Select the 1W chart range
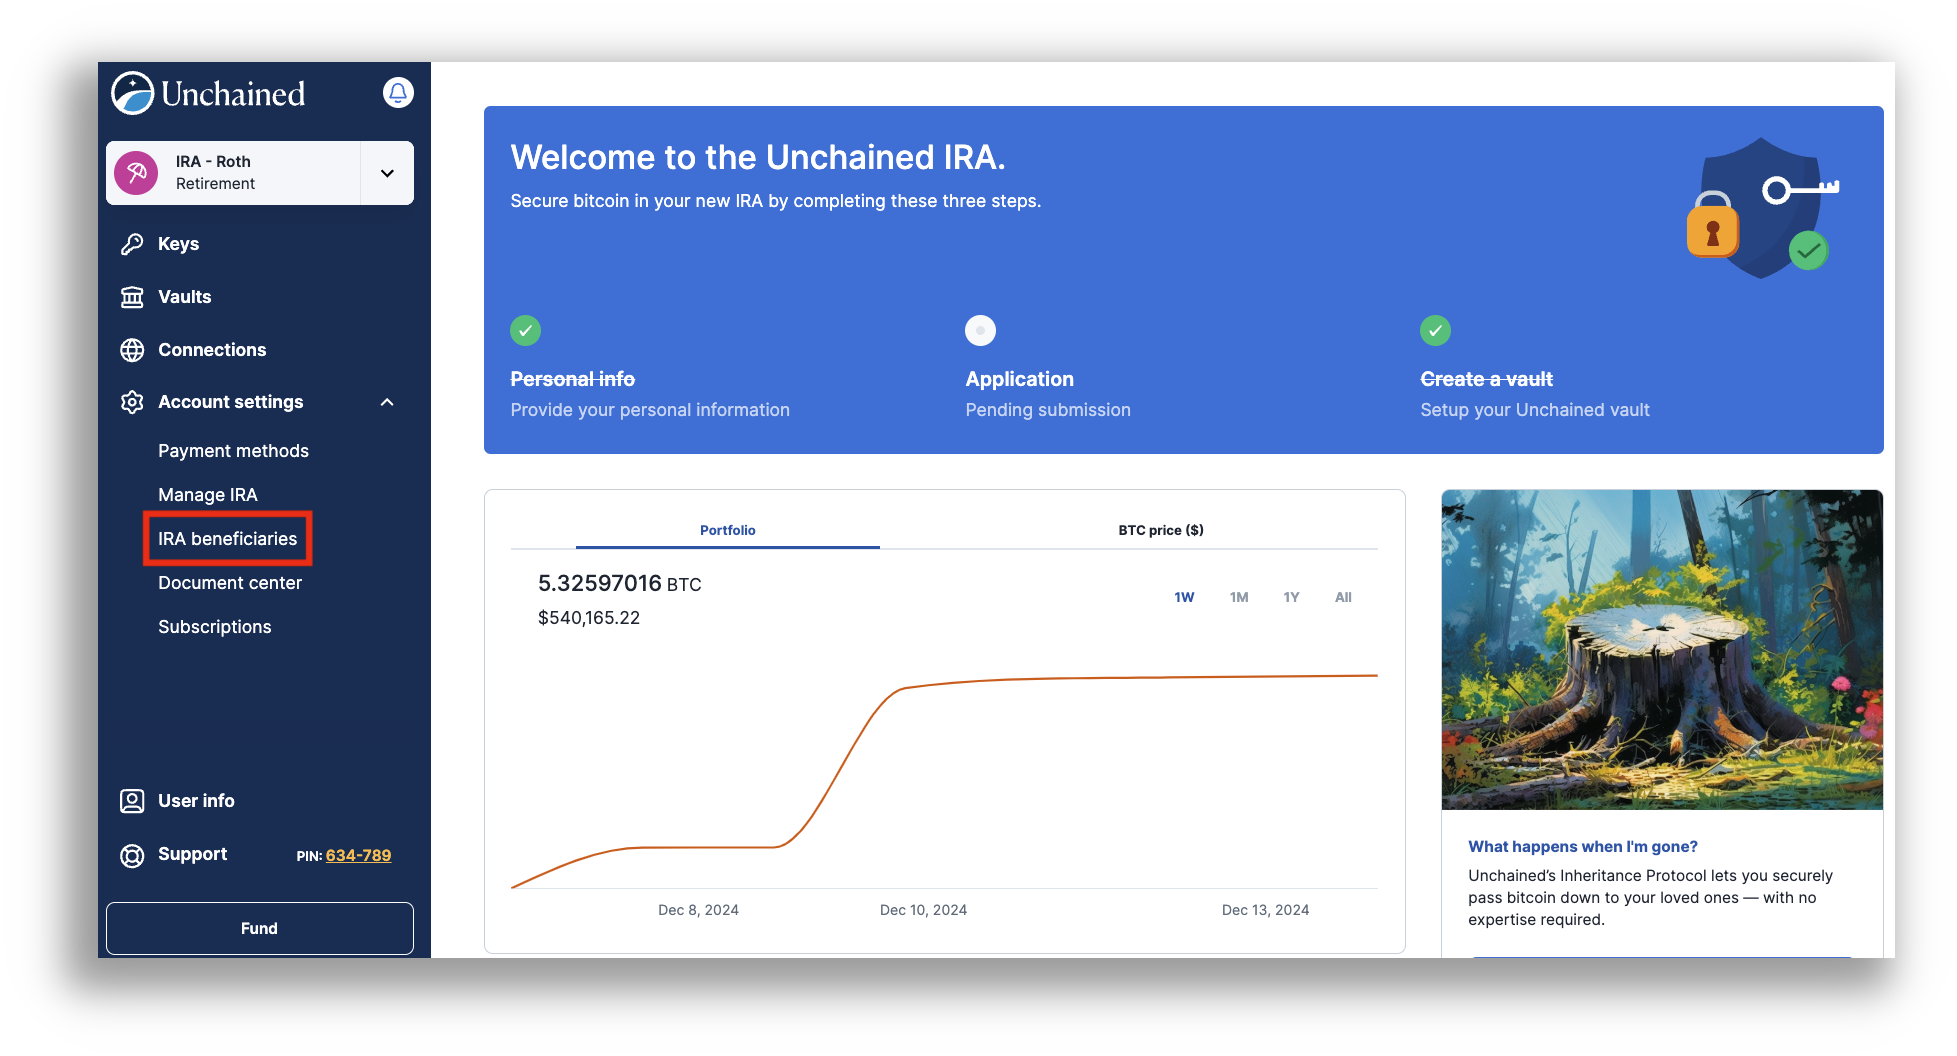Screen dimensions: 1957x1056 click(x=1184, y=597)
